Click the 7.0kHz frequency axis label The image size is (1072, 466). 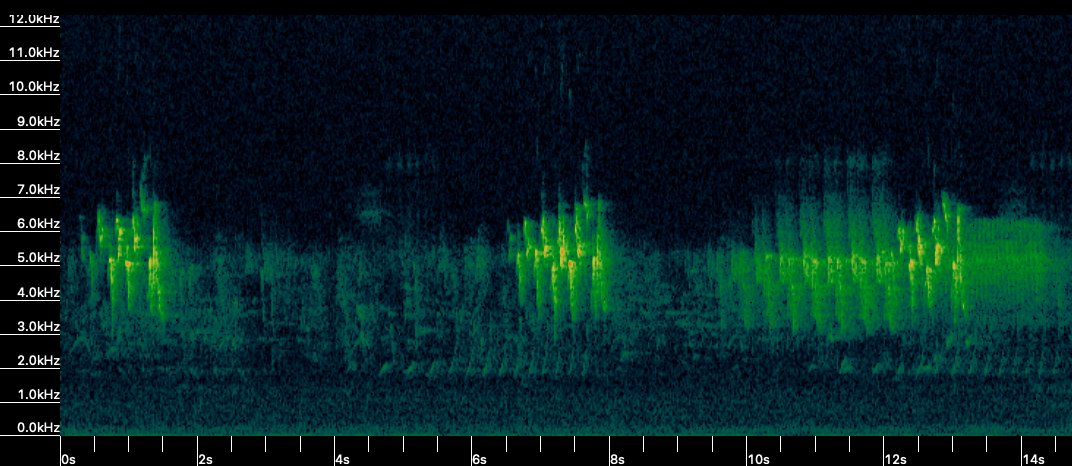(x=38, y=189)
